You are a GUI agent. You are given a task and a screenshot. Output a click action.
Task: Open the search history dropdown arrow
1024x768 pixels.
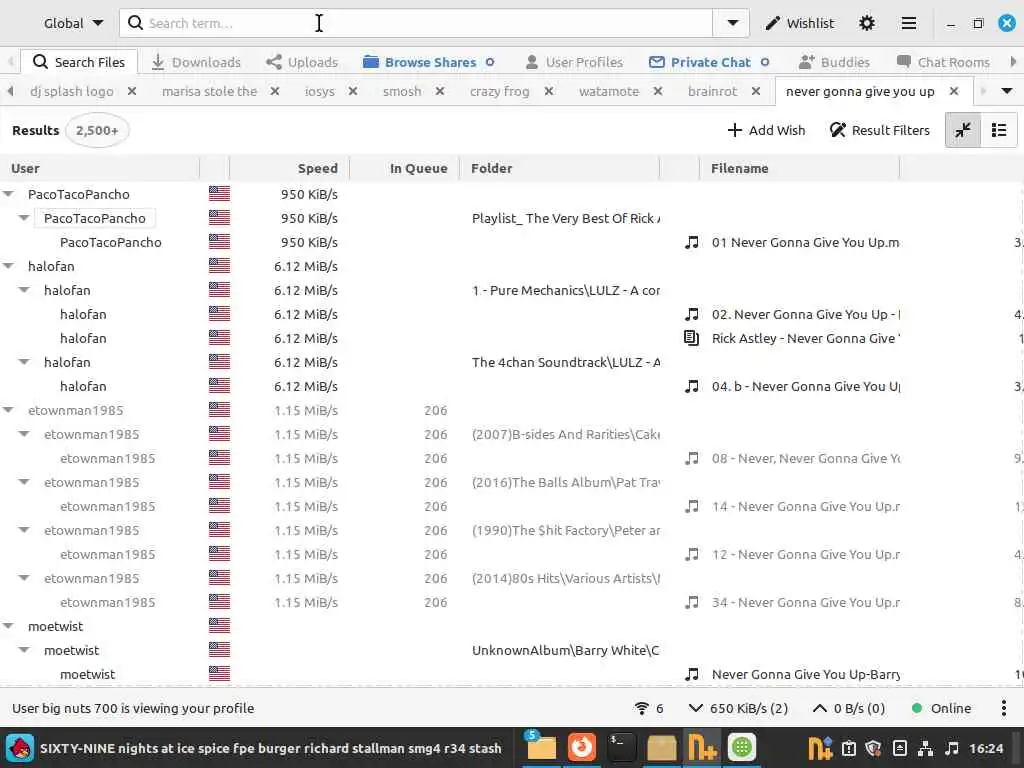point(732,24)
